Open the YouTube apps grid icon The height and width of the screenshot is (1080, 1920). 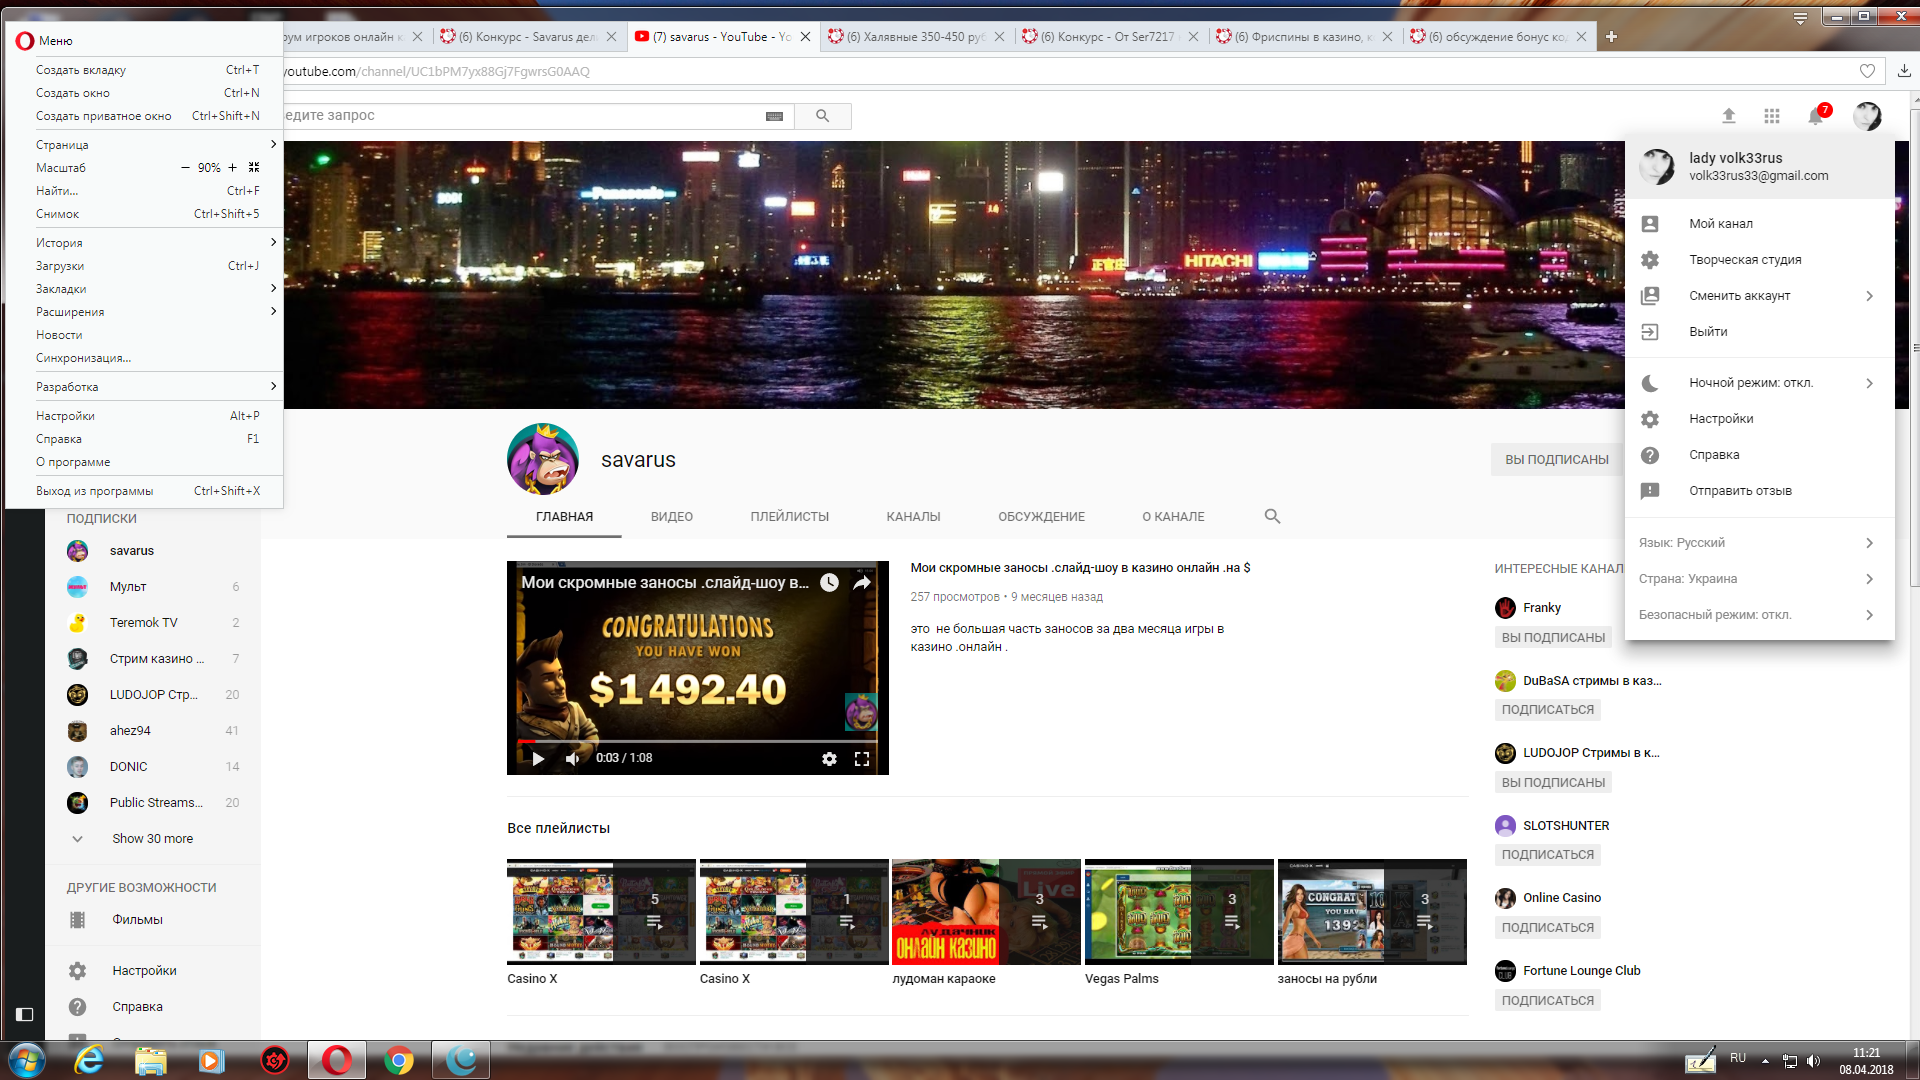pyautogui.click(x=1771, y=116)
